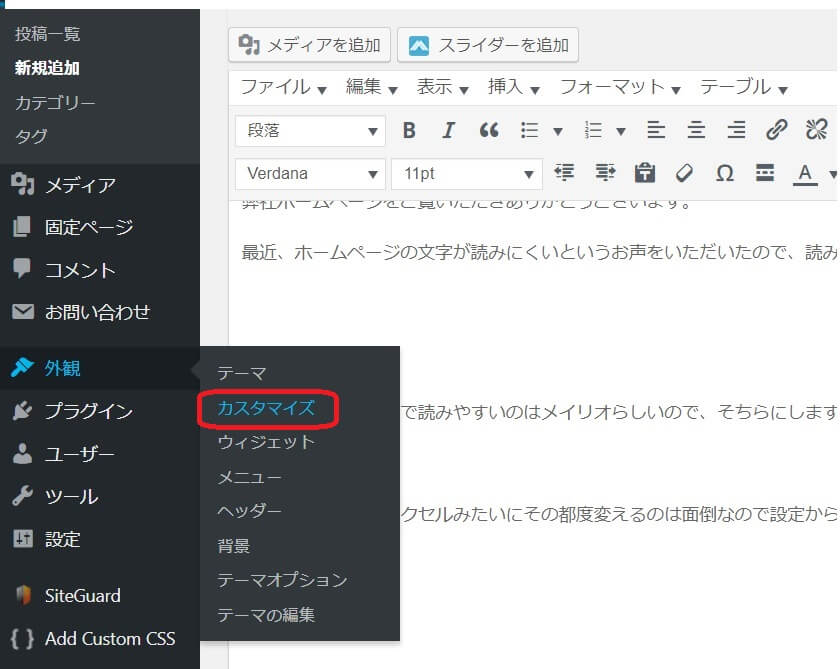Open the special character Omega tool
The width and height of the screenshot is (840, 669).
(724, 173)
